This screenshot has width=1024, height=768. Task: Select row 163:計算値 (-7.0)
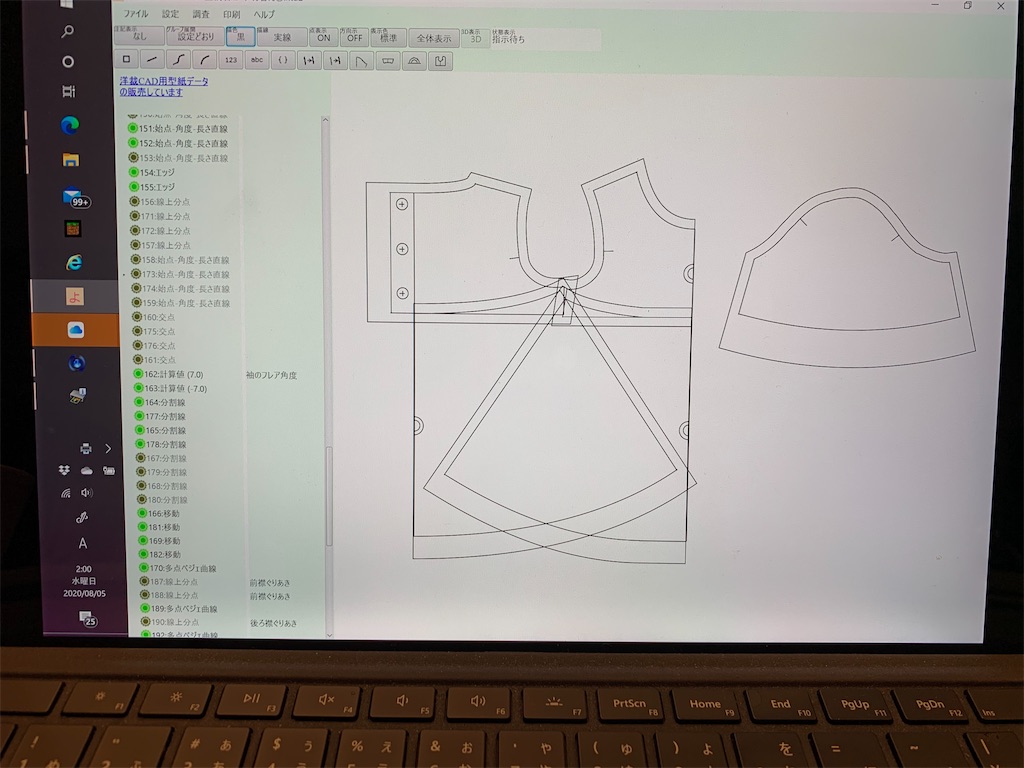(x=170, y=389)
